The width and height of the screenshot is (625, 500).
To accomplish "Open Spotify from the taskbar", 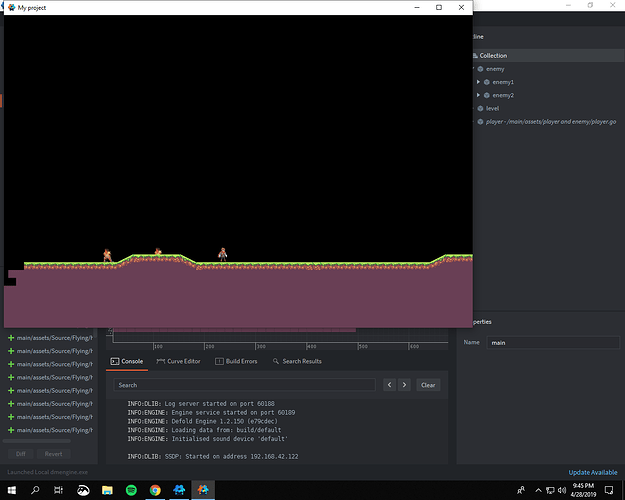I will pos(132,490).
